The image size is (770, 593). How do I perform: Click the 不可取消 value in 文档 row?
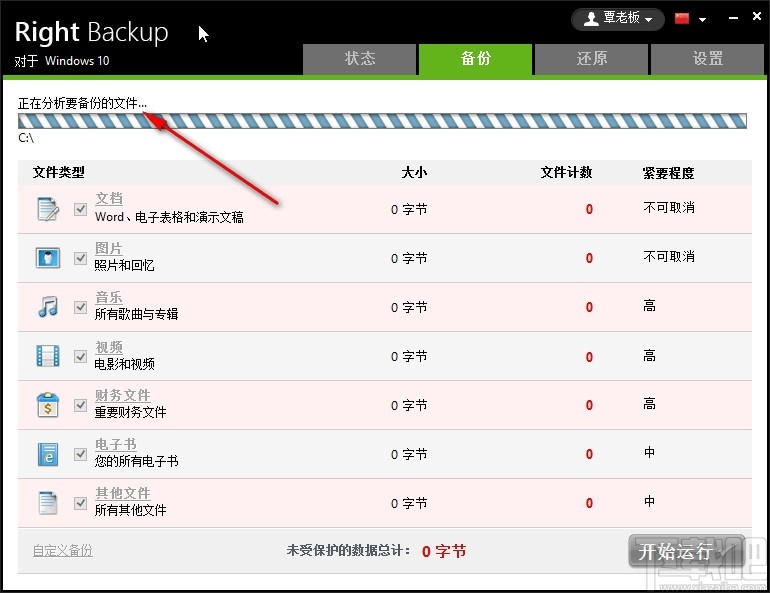669,208
